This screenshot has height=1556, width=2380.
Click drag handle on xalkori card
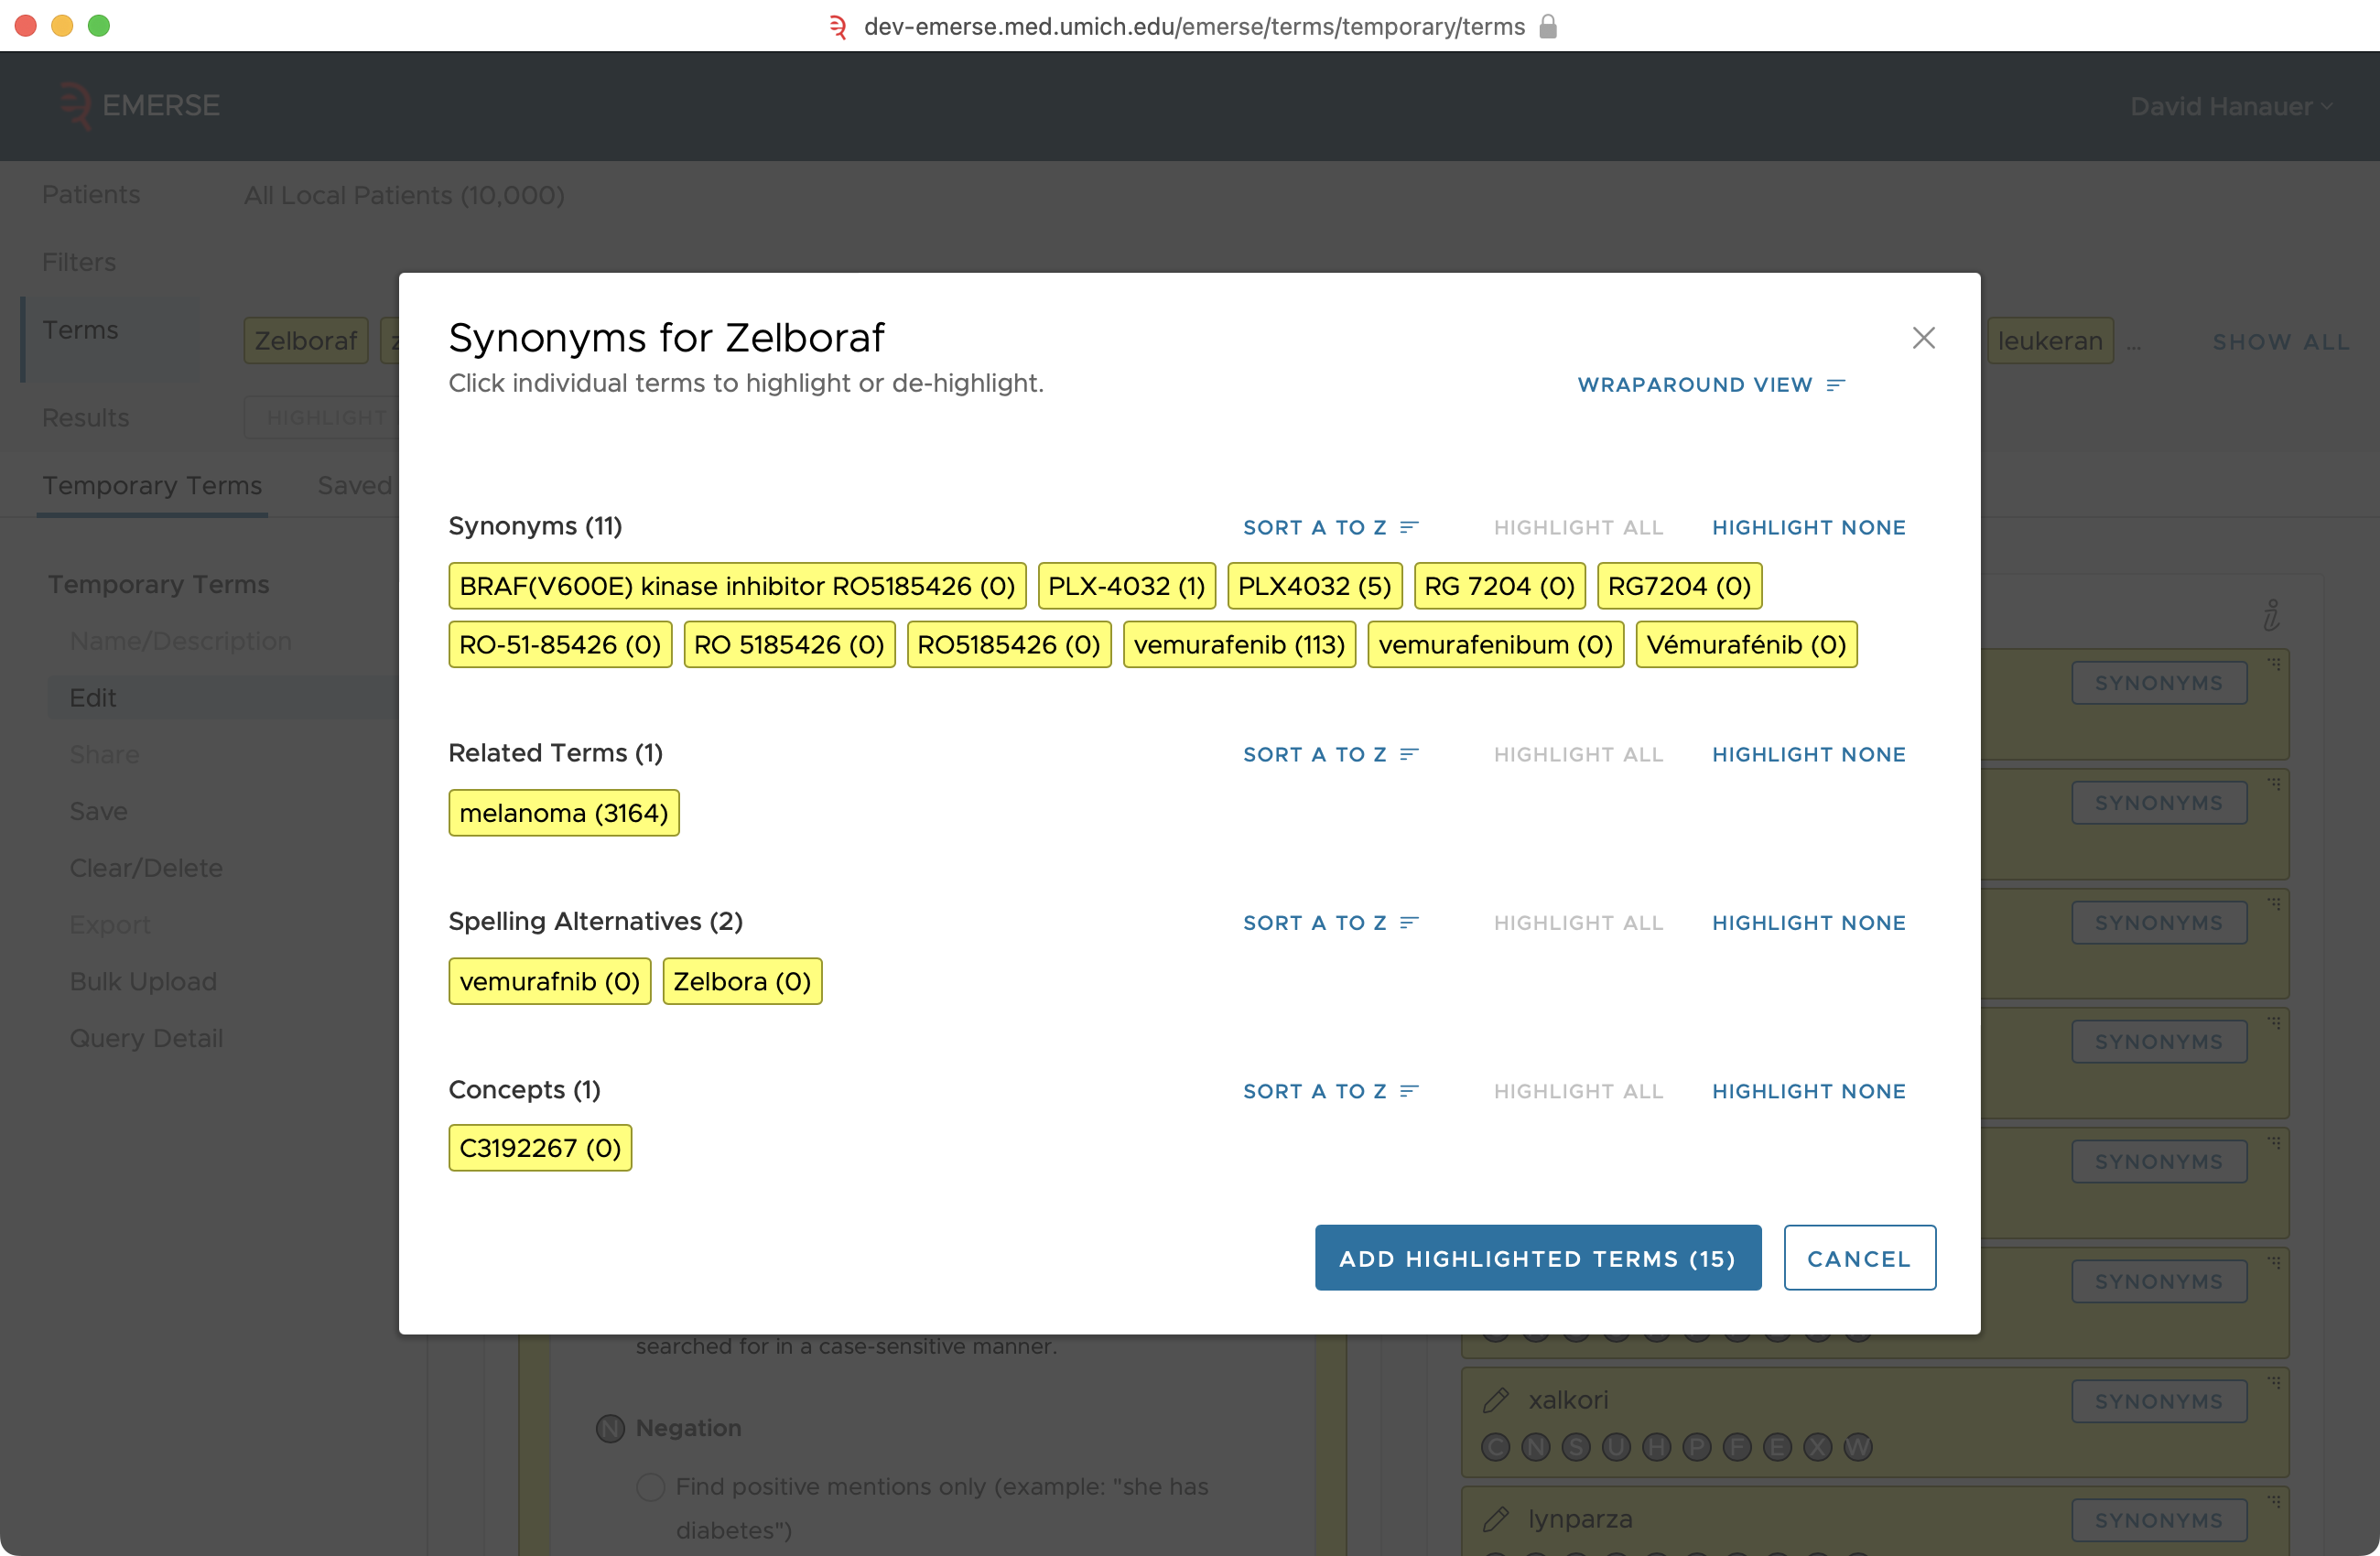[2273, 1382]
